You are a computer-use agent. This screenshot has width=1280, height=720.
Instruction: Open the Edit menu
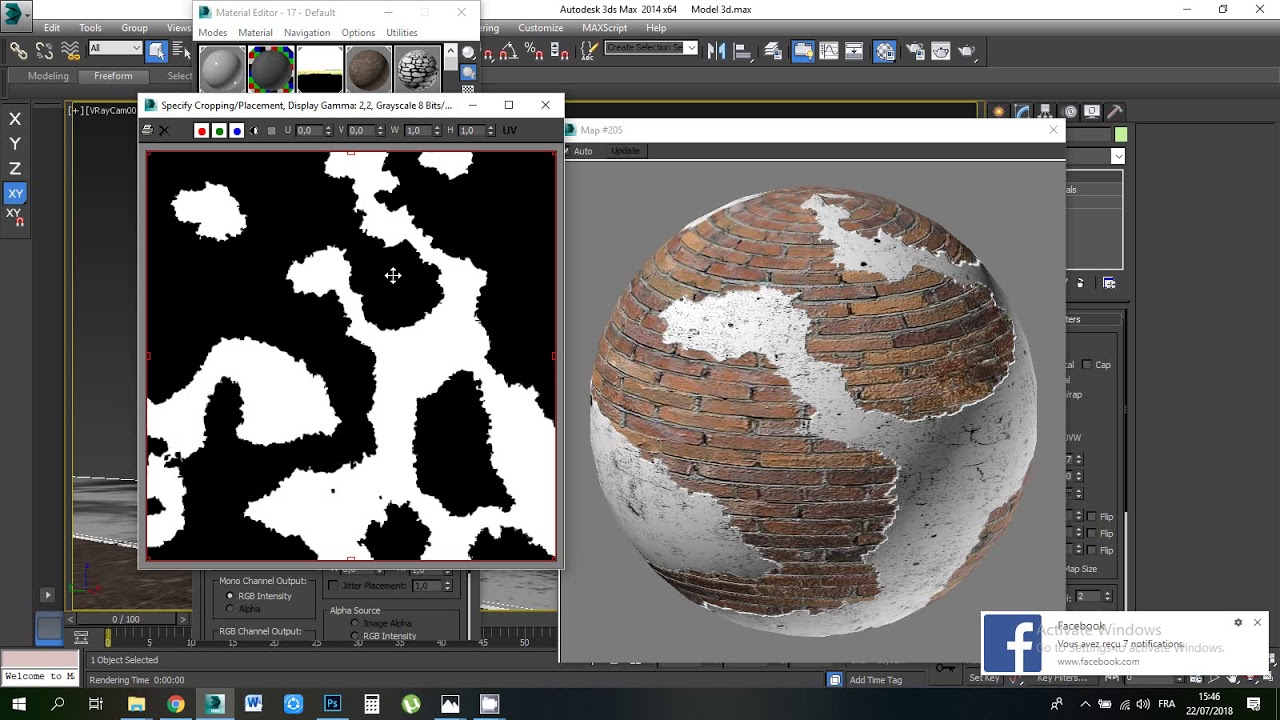click(x=52, y=28)
